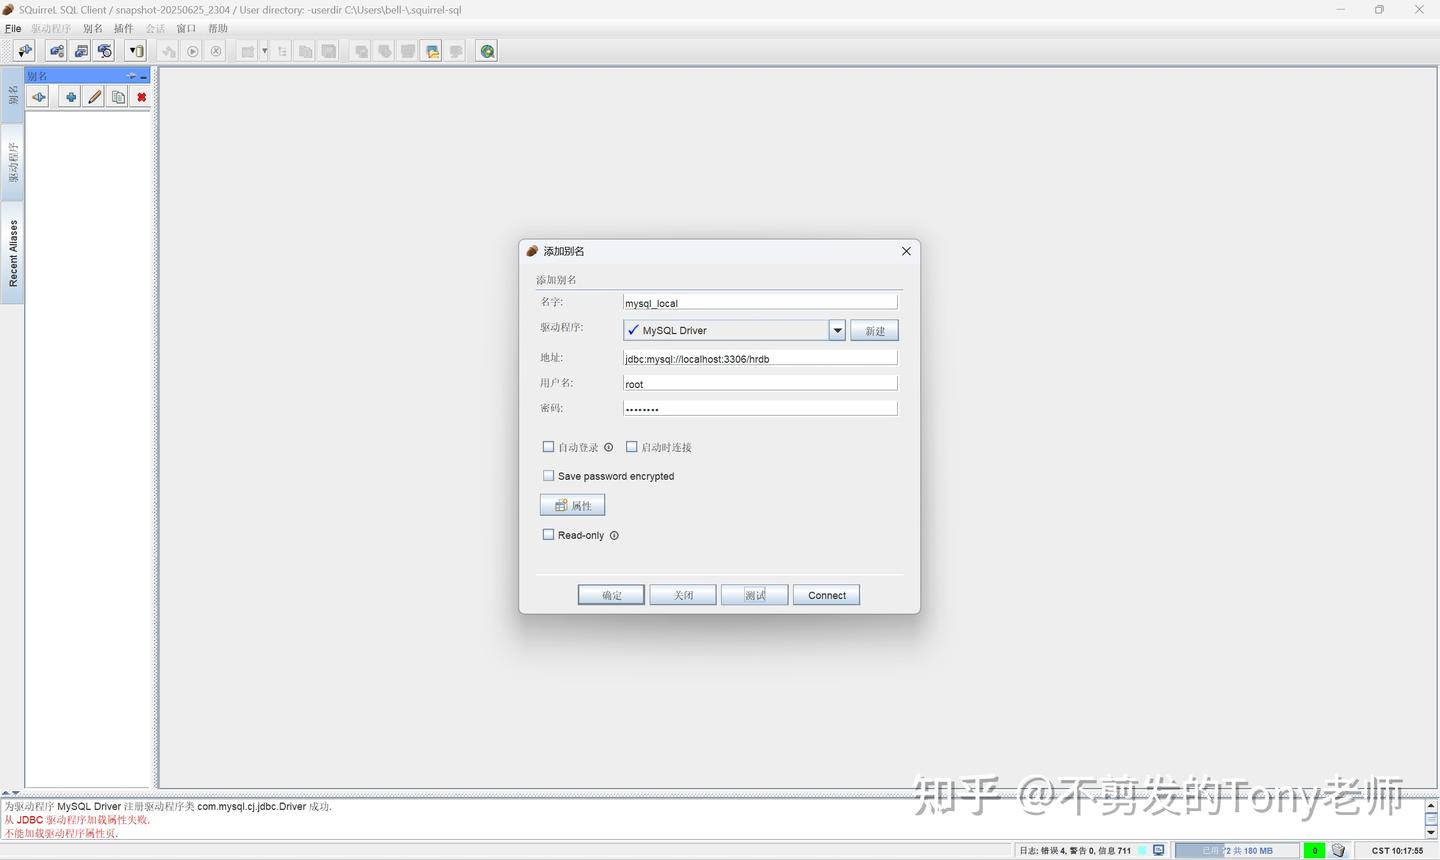Click the small dropdown arrow among session toolbar buttons
Screen dimensions: 1440x860
point(264,51)
